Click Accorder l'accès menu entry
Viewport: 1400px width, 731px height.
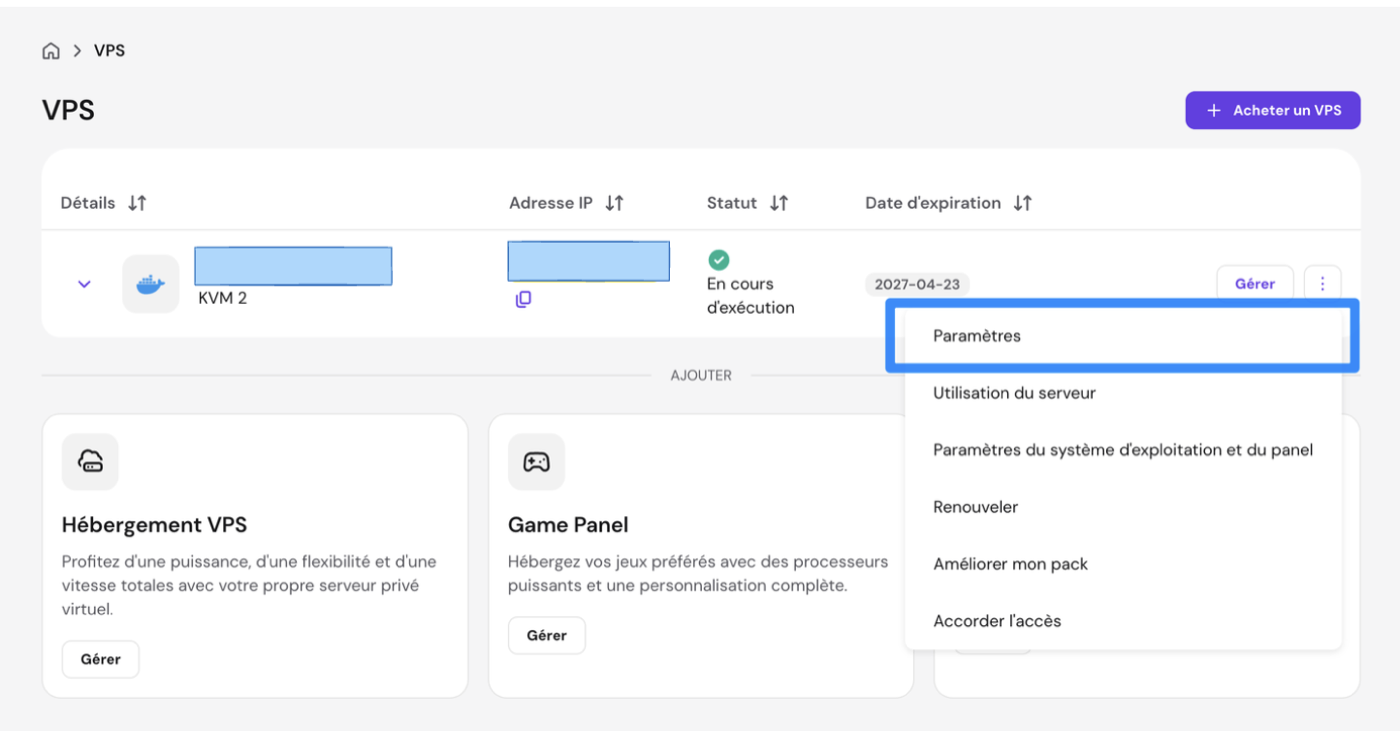tap(1123, 621)
